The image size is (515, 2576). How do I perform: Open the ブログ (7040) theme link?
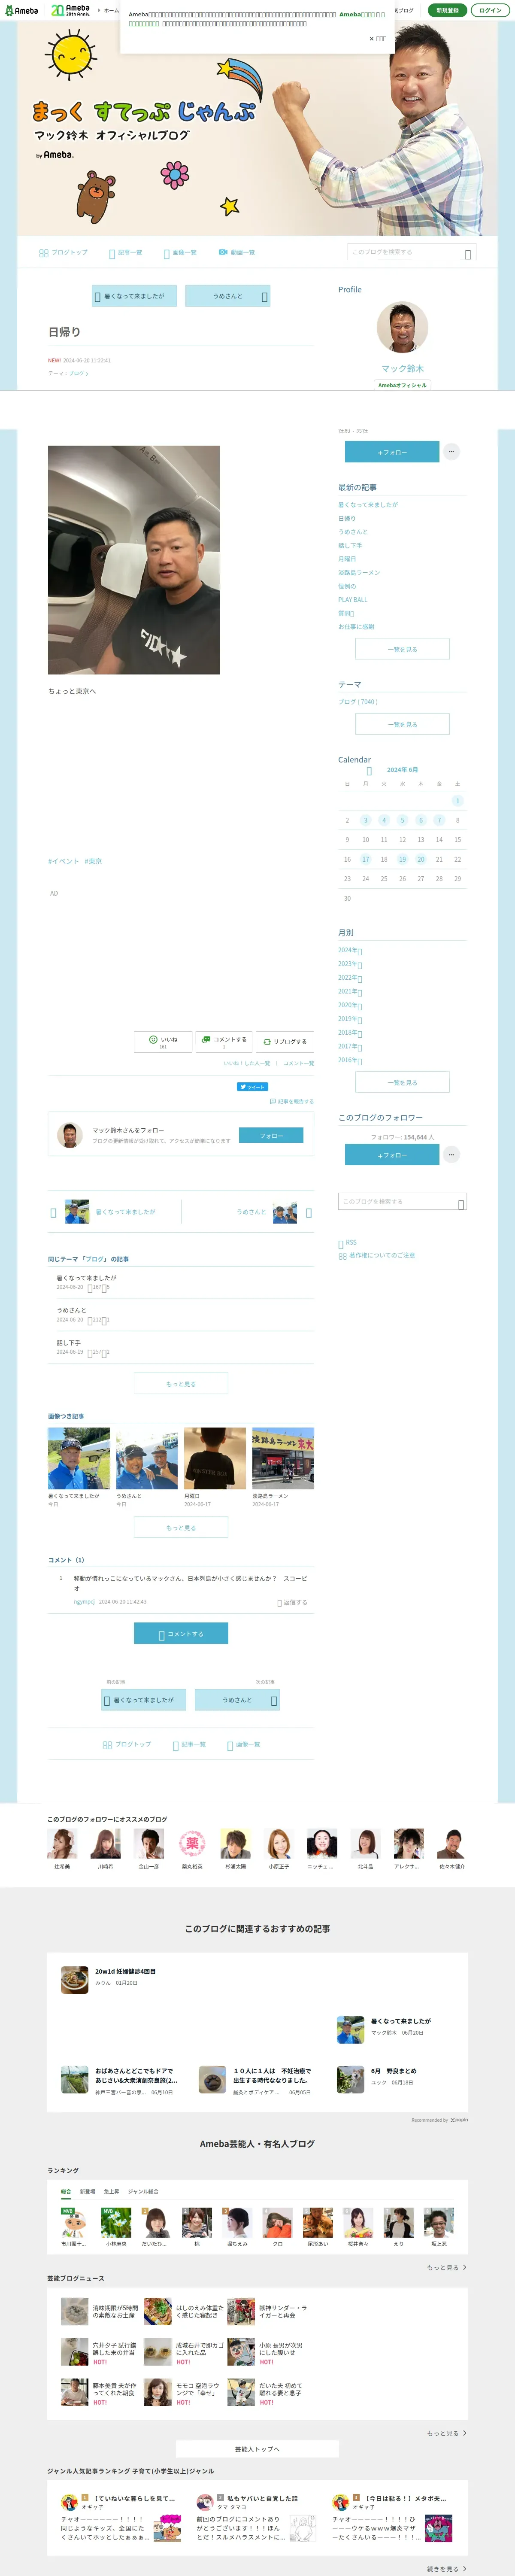tap(357, 702)
